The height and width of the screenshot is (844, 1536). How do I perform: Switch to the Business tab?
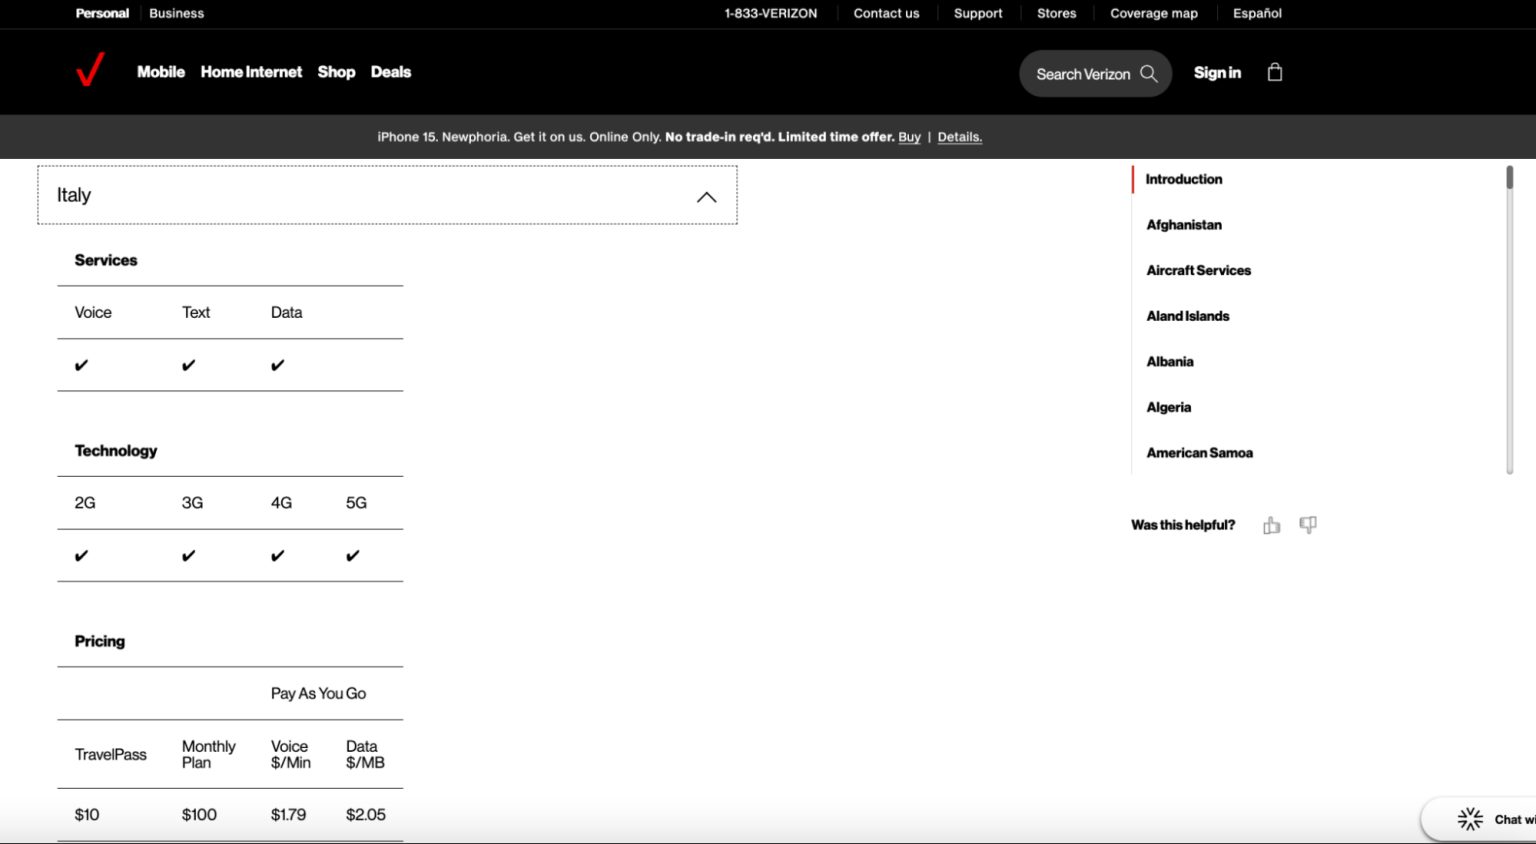[176, 13]
